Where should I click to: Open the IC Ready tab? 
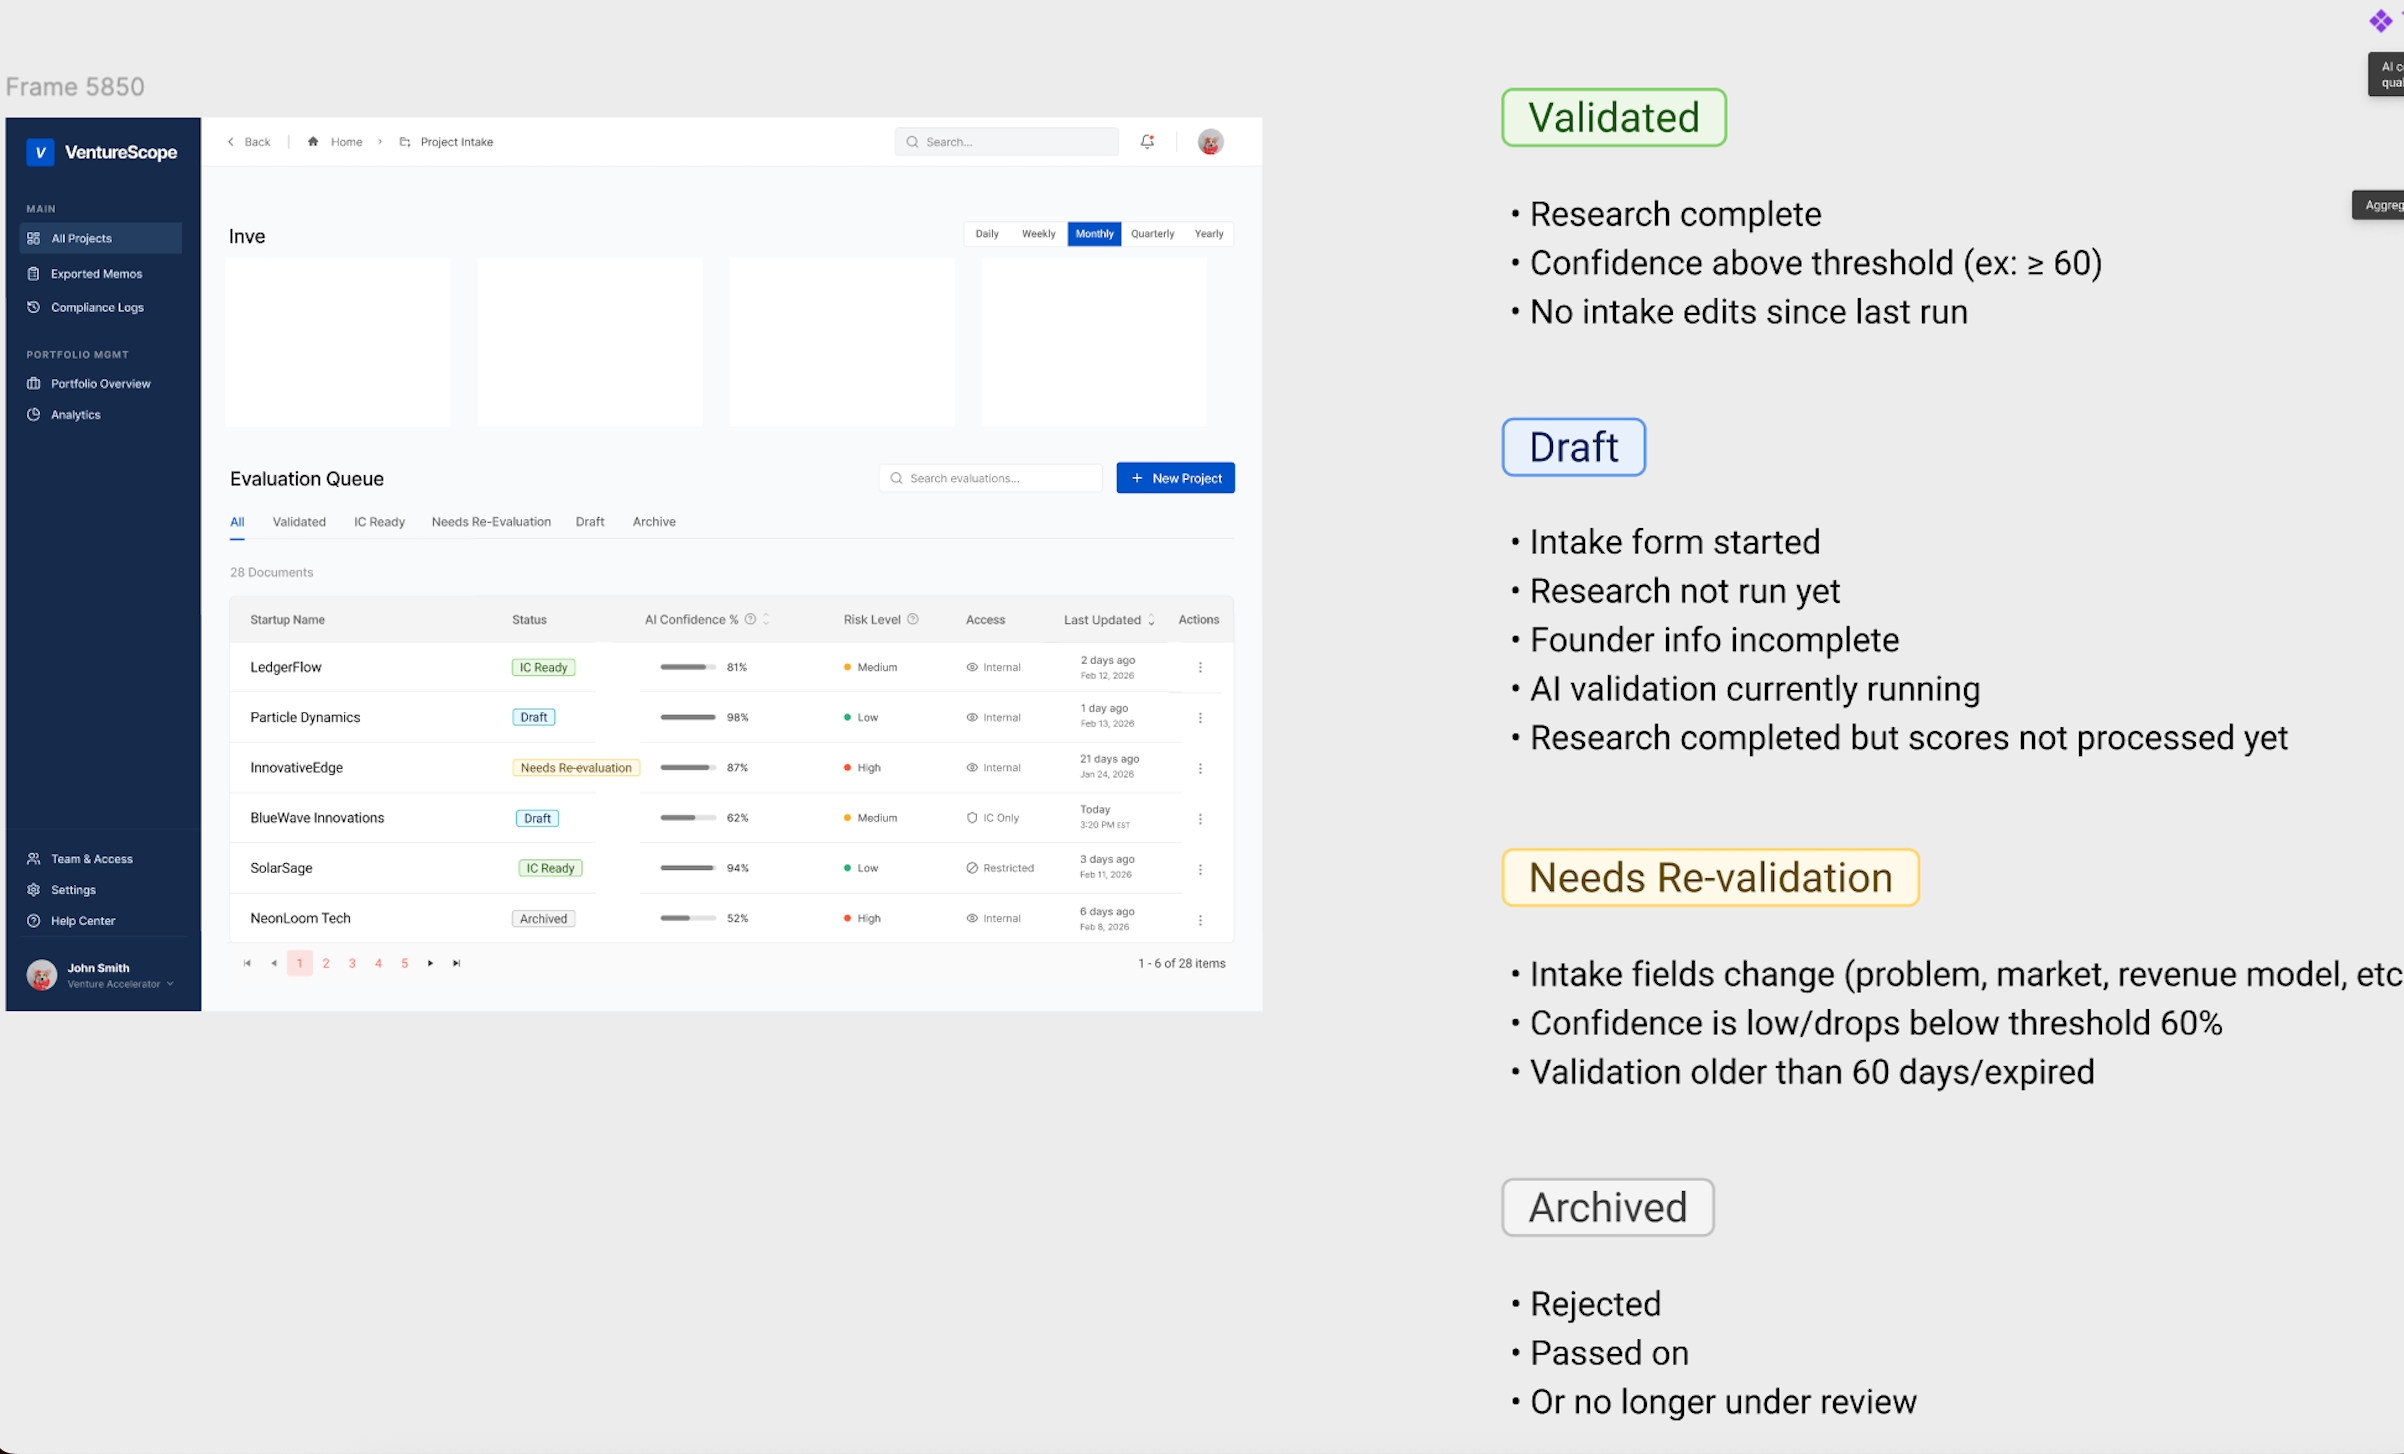[x=379, y=522]
